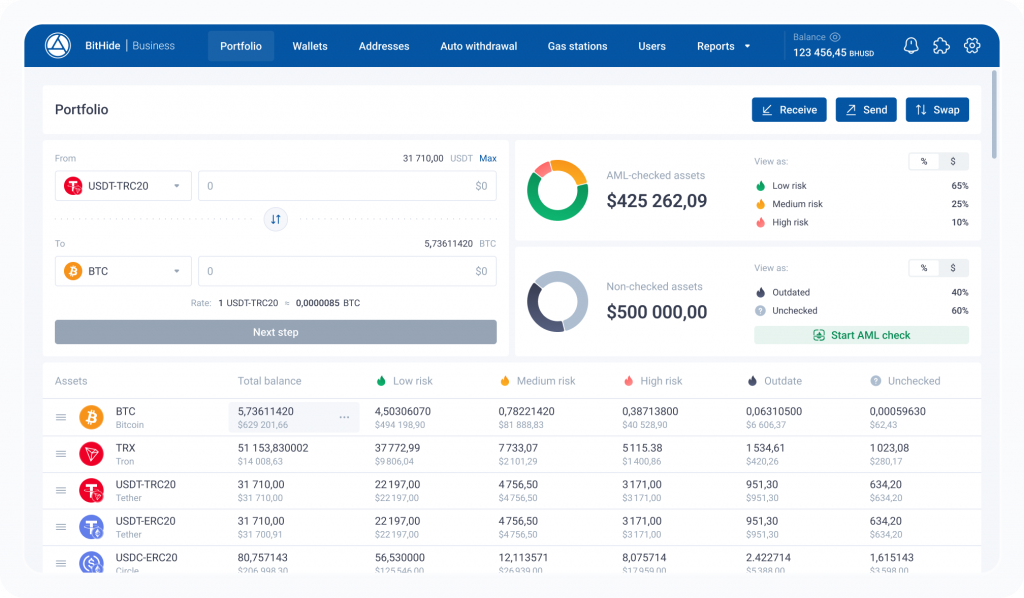
Task: Toggle balance visibility eye icon
Action: click(x=835, y=37)
